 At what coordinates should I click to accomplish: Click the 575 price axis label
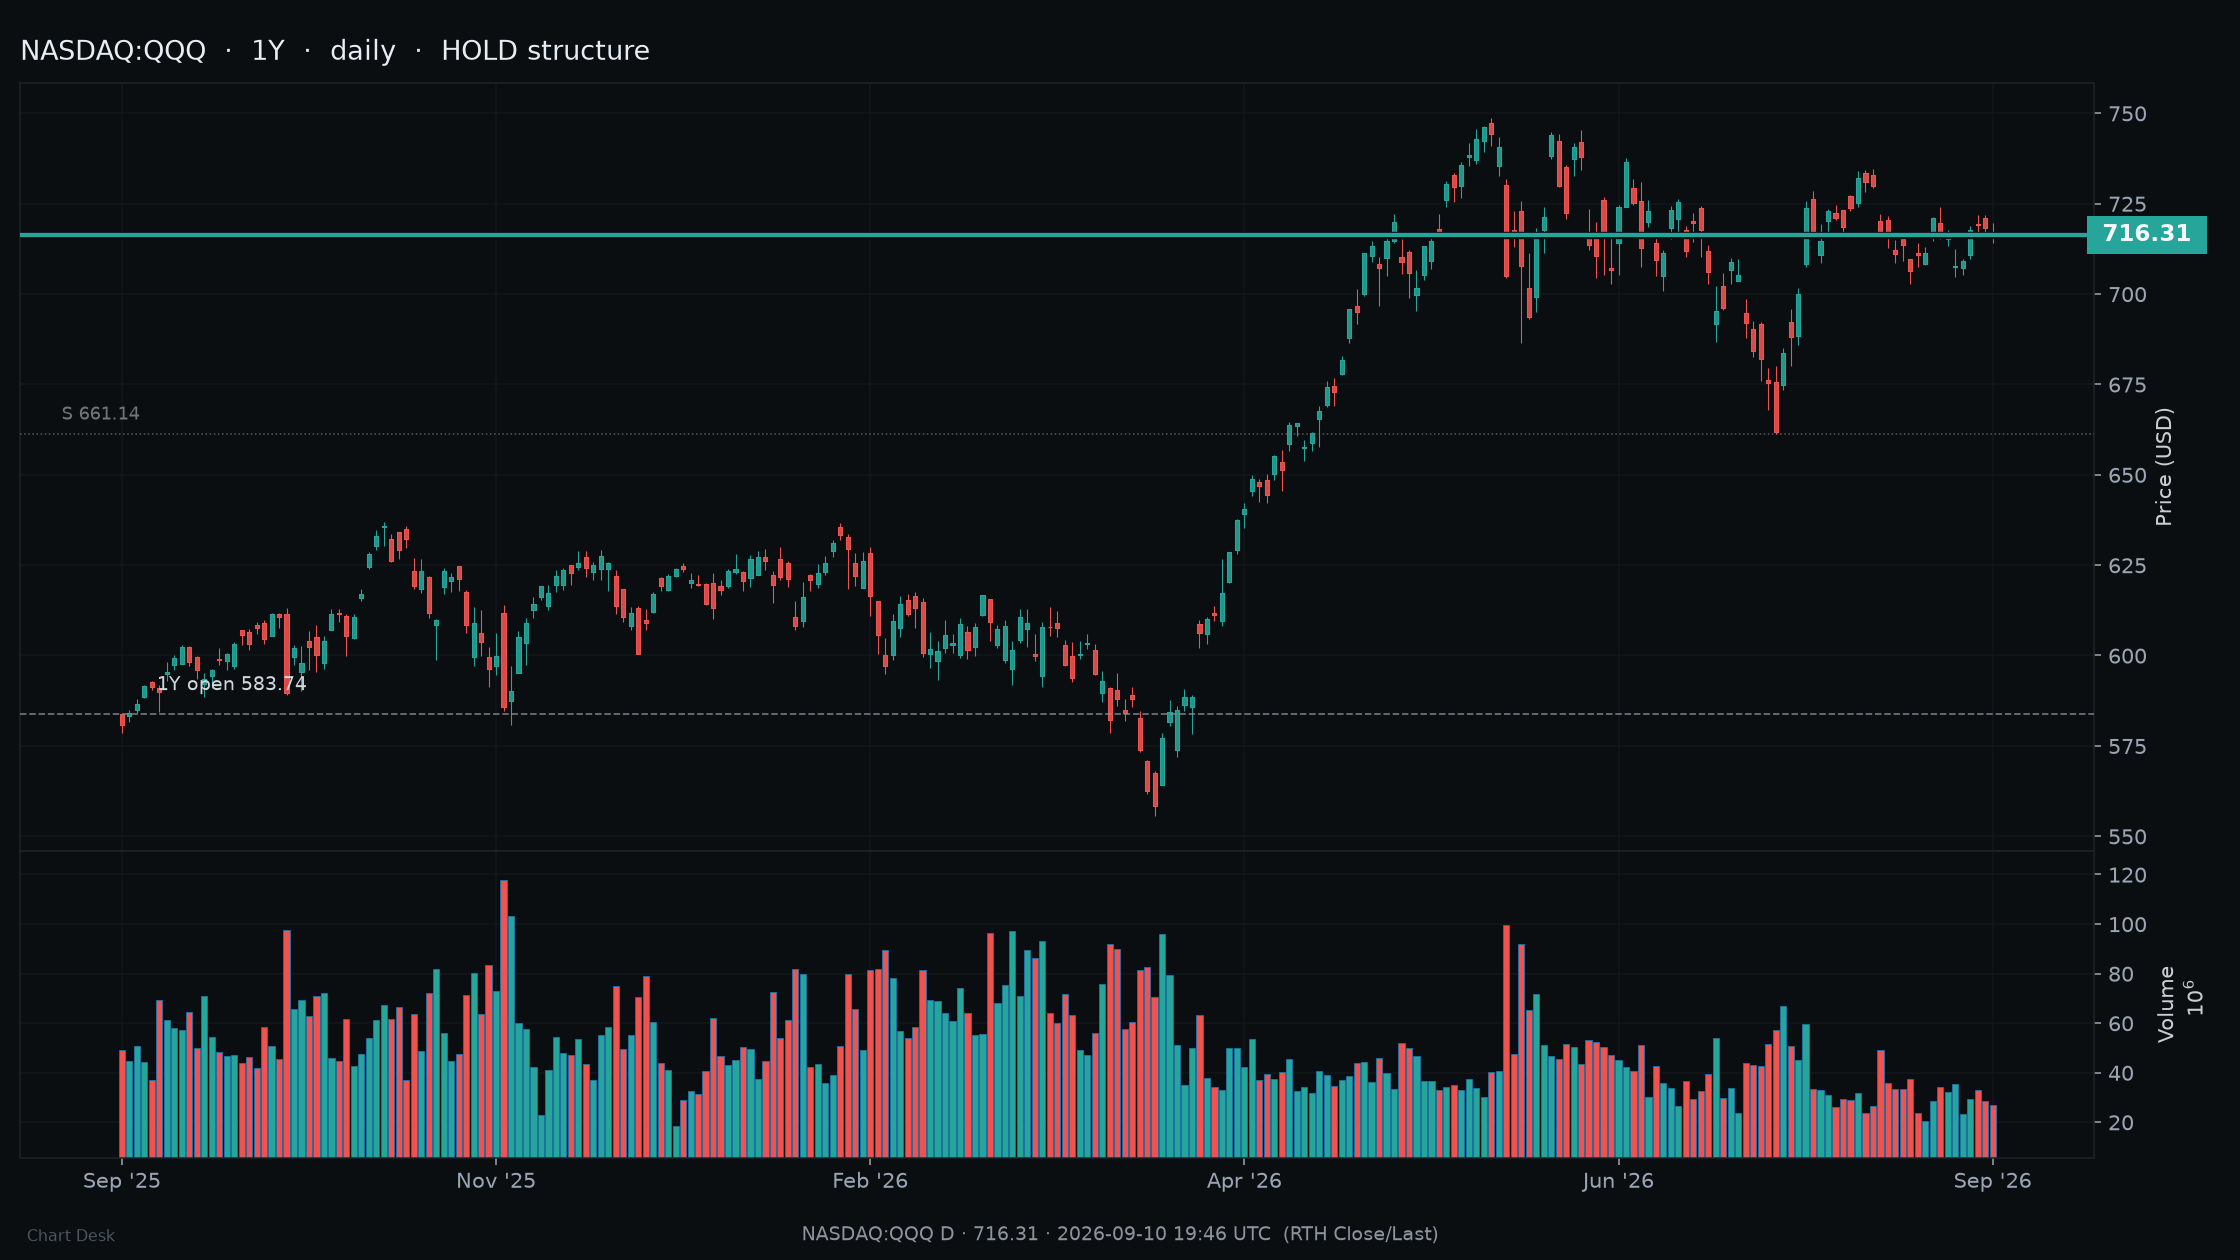click(2128, 747)
